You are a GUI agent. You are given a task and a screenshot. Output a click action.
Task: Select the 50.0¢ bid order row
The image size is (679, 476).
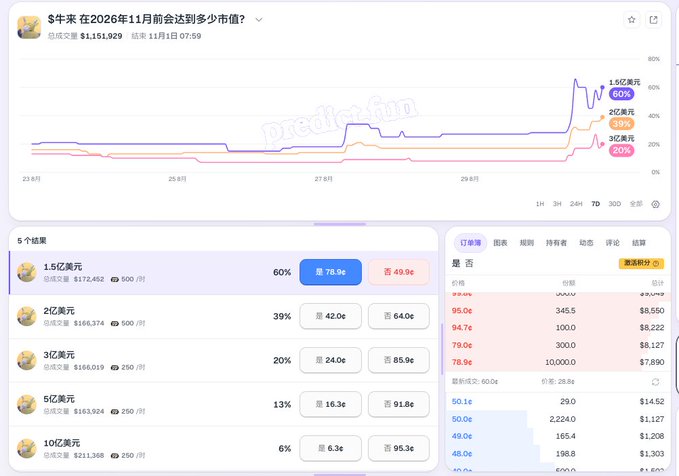pyautogui.click(x=558, y=419)
